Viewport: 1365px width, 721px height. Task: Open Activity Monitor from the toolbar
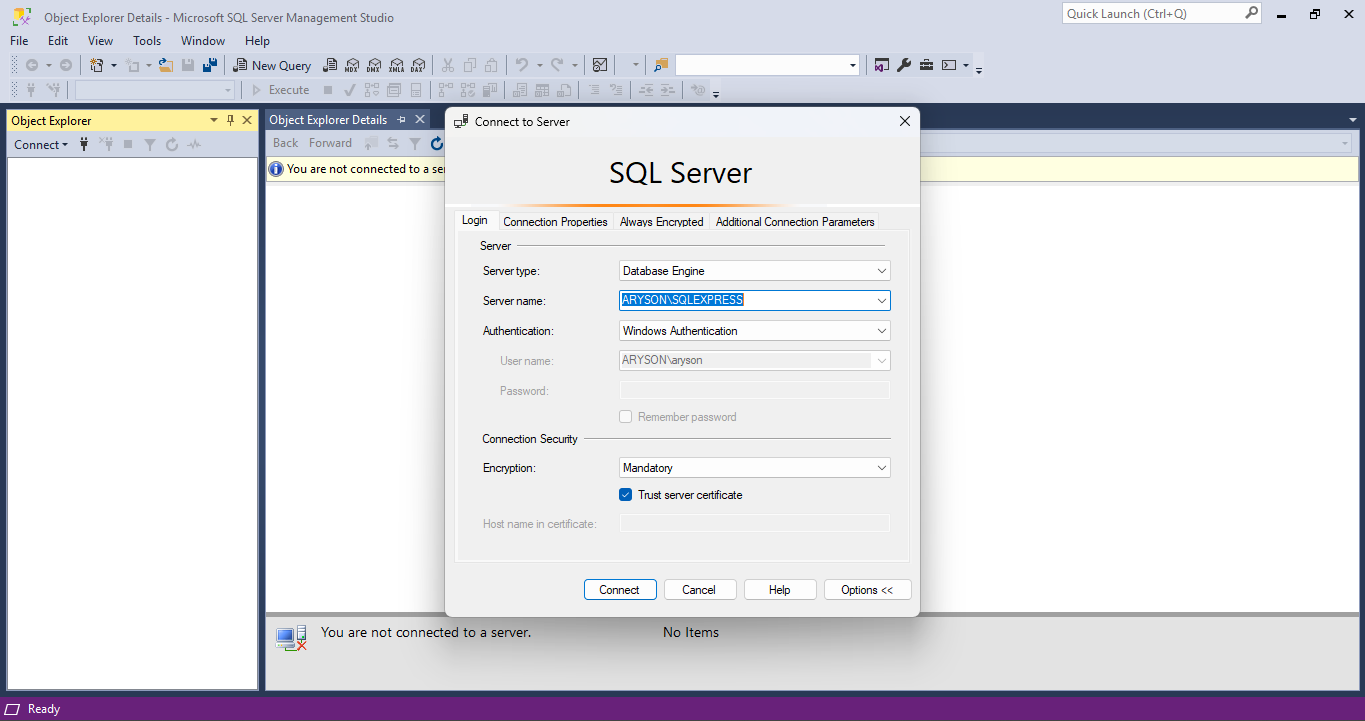599,65
